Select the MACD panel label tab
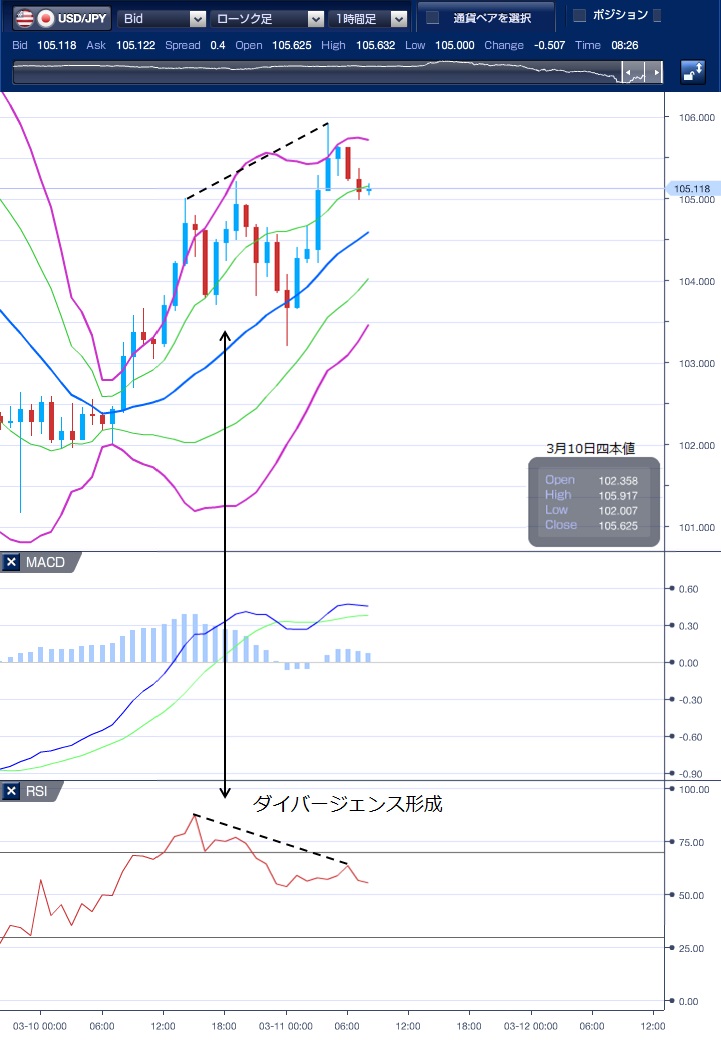Viewport: 721px width, 1040px height. (x=44, y=563)
